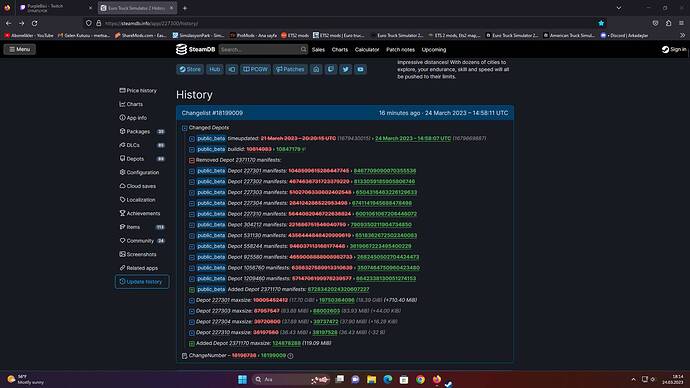Open Packages in the sidebar

pyautogui.click(x=143, y=132)
